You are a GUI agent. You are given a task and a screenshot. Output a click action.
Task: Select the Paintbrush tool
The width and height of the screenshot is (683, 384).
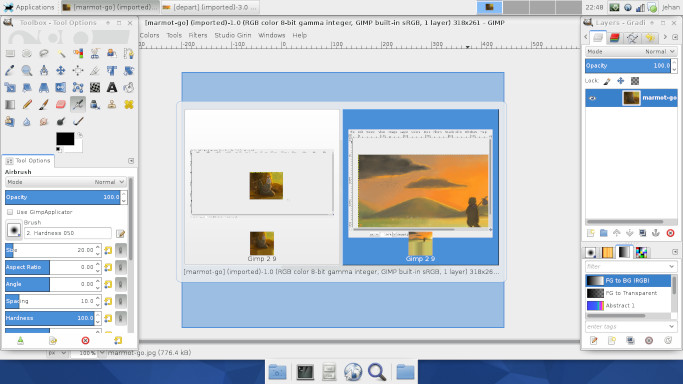tap(44, 104)
